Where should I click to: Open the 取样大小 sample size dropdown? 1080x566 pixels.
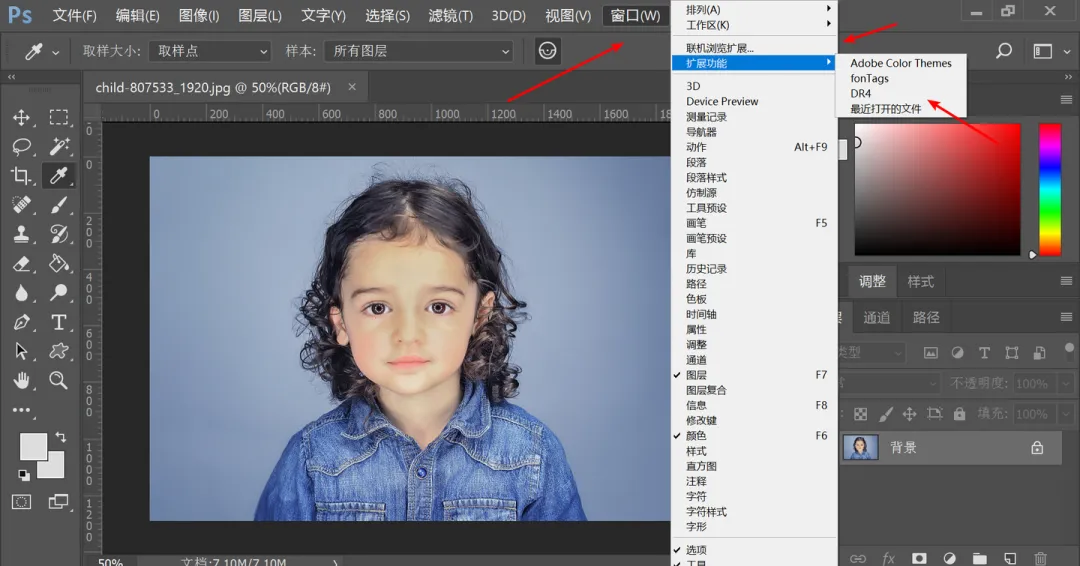(x=209, y=51)
